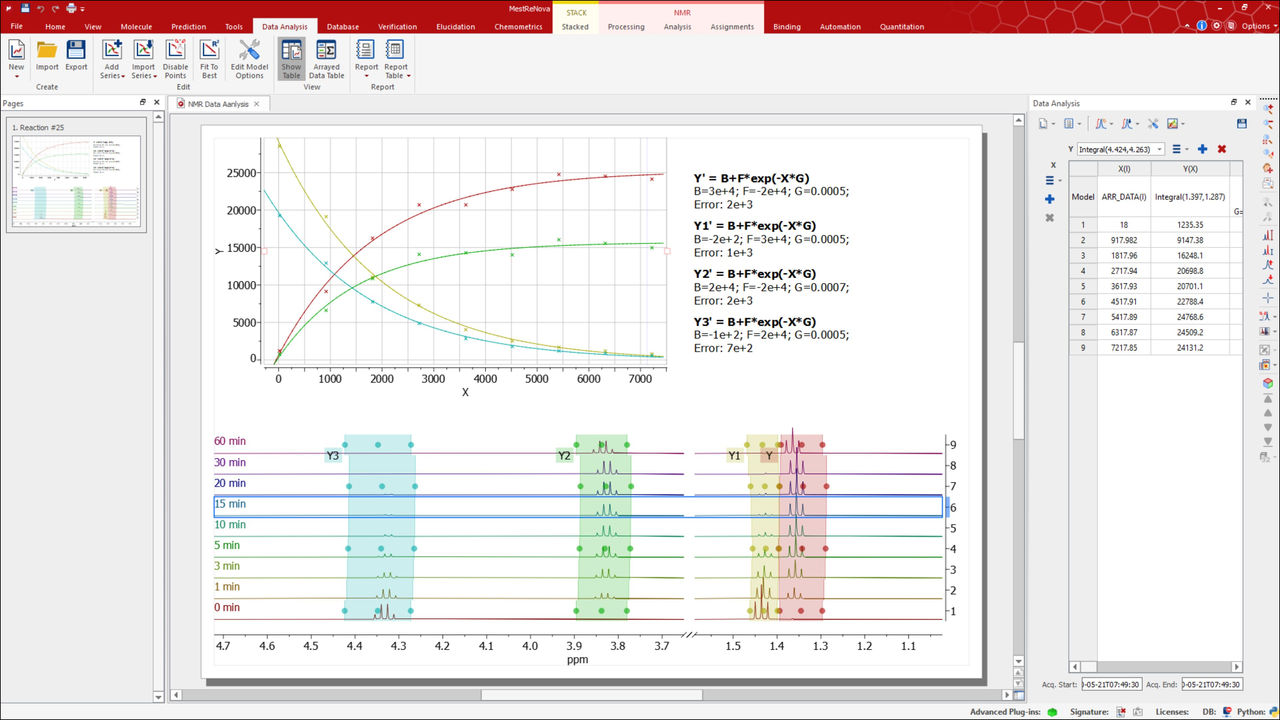1280x720 pixels.
Task: Click the red X to delete Y series
Action: [x=1222, y=149]
